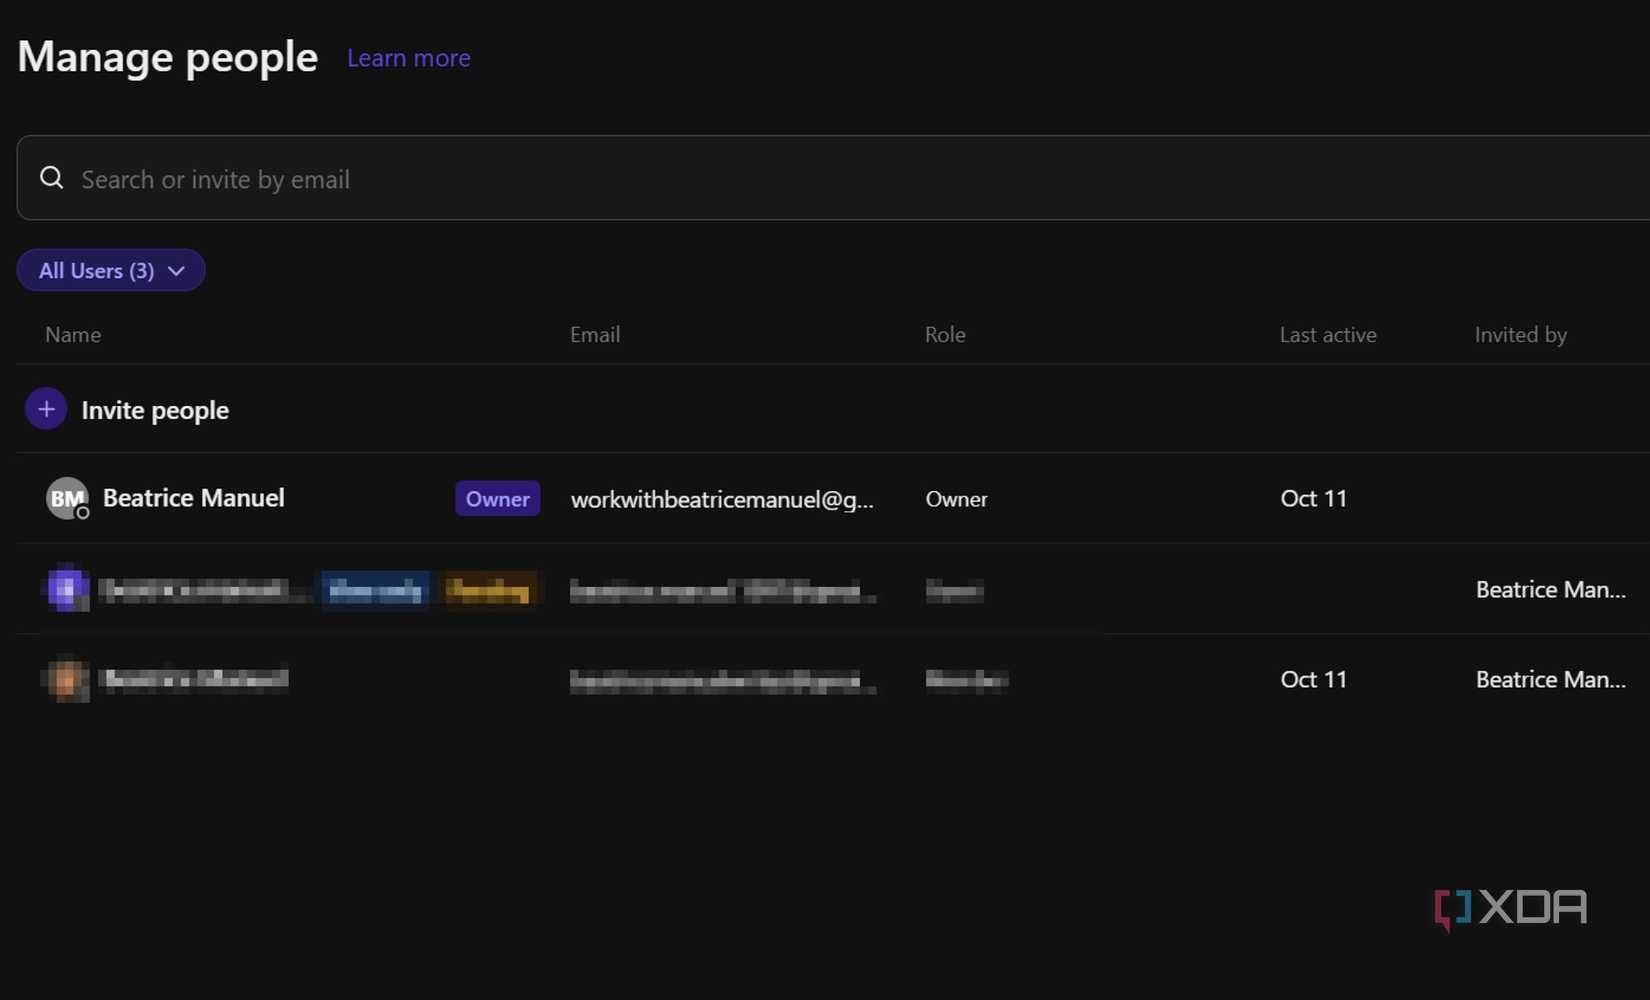1650x1000 pixels.
Task: Expand the All Users (3) filter dropdown
Action: coord(111,270)
